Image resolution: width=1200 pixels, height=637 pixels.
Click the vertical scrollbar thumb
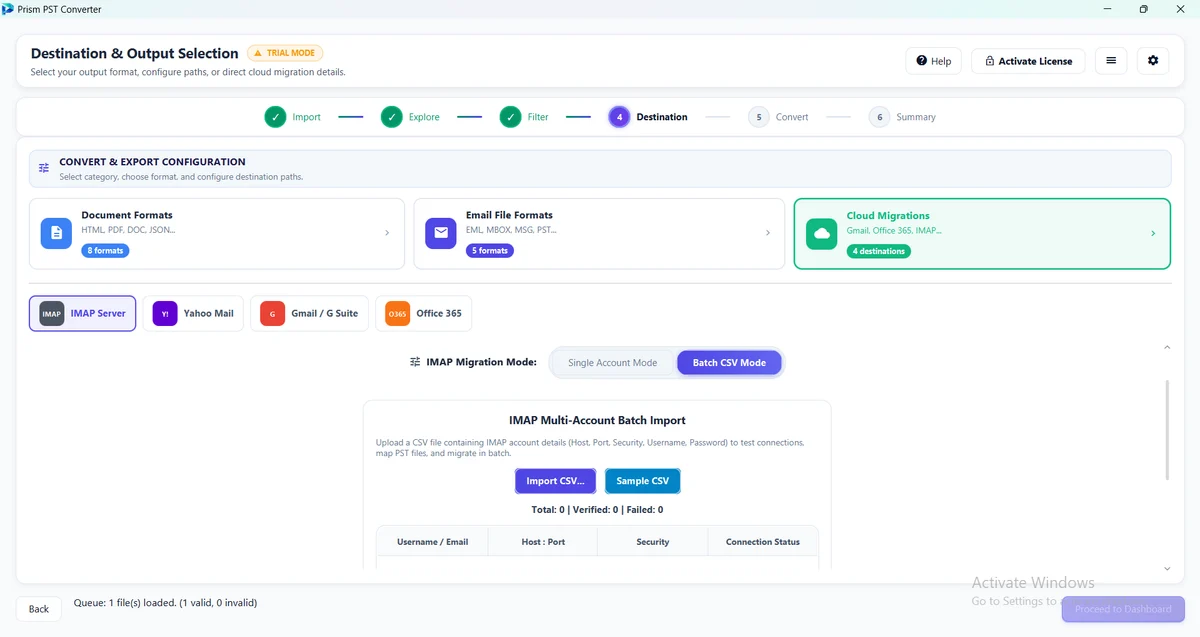tap(1167, 430)
